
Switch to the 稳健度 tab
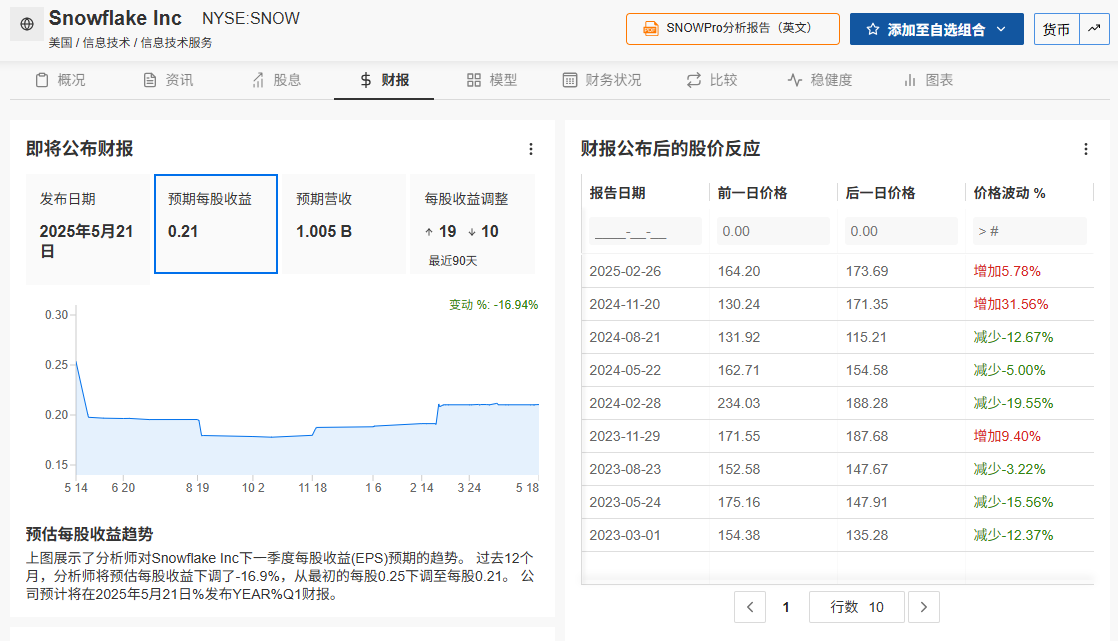(x=820, y=80)
